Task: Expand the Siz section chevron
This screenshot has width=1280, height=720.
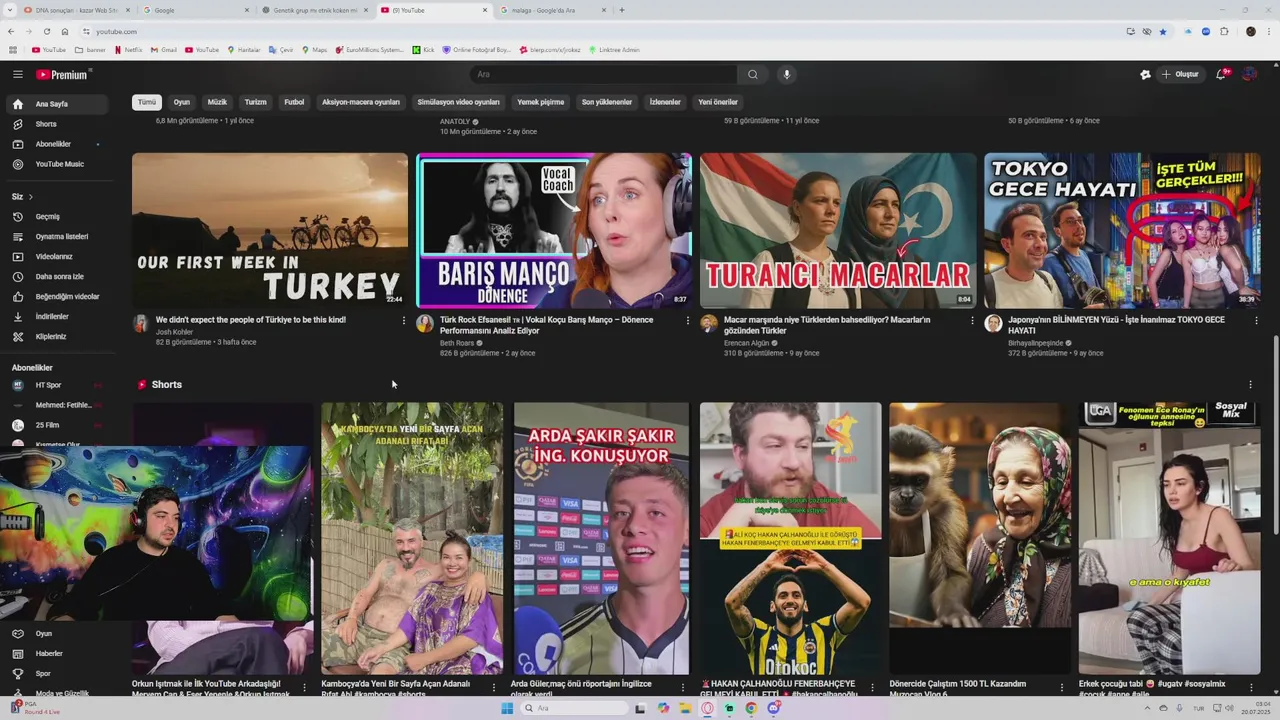Action: pos(30,197)
